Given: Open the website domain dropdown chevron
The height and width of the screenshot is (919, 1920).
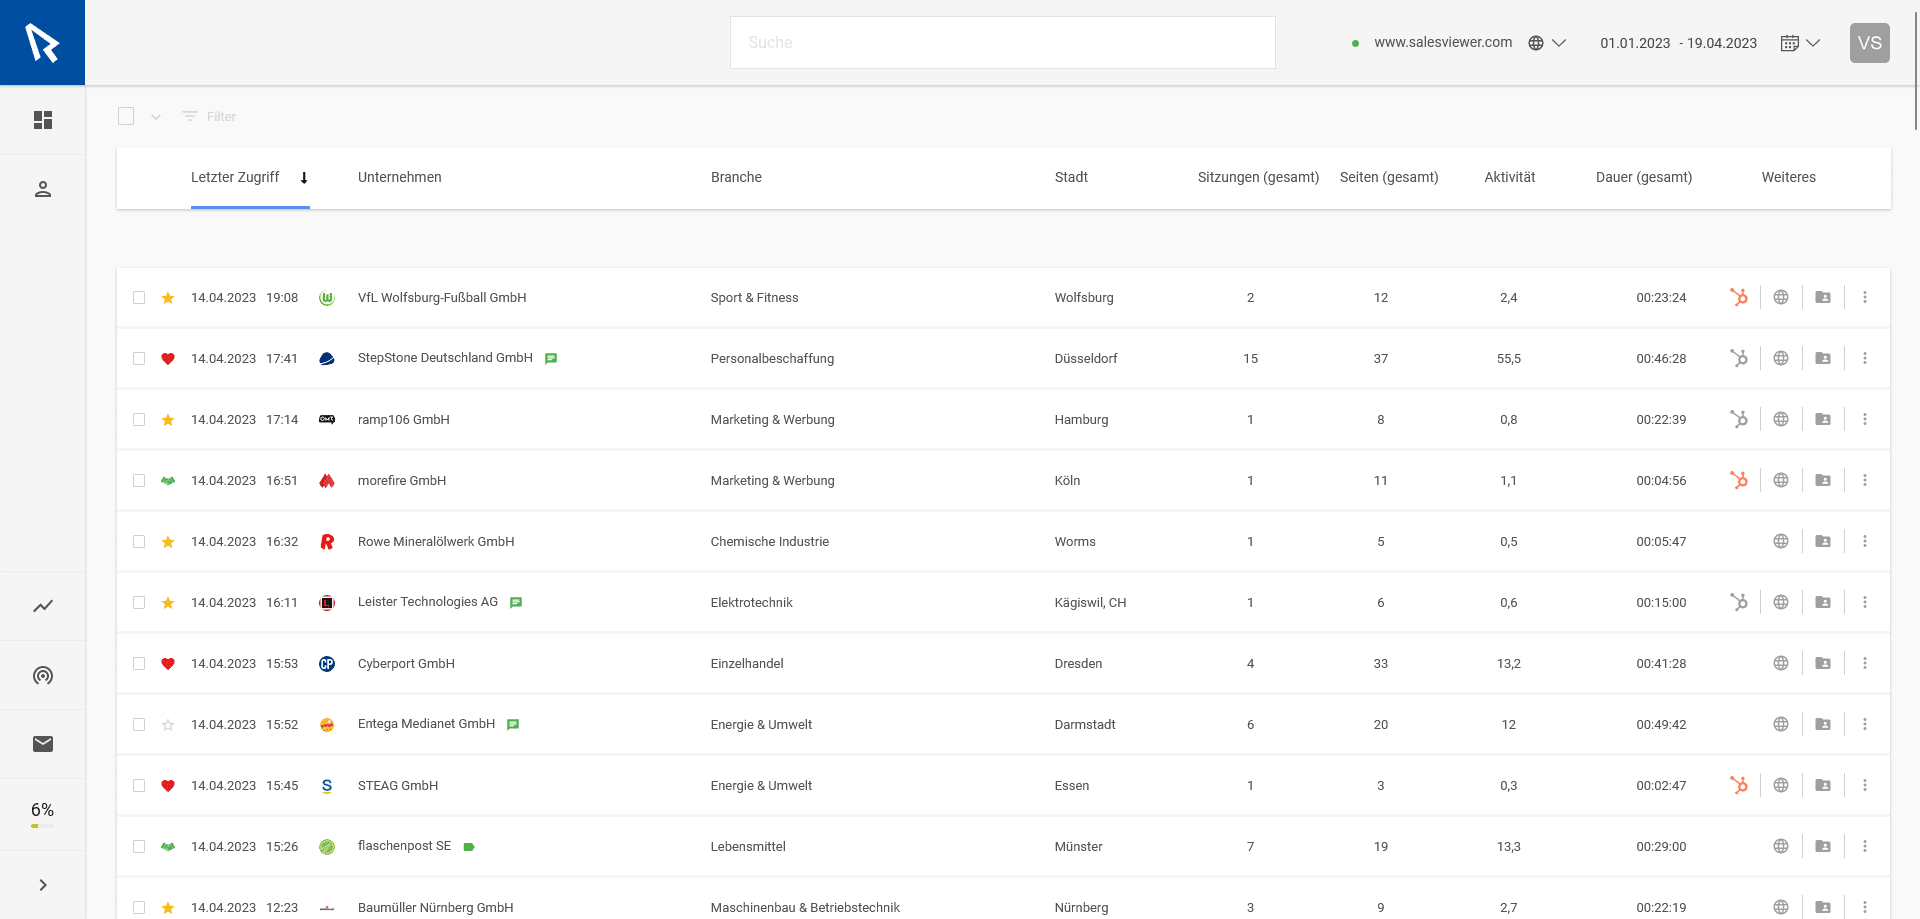Looking at the screenshot, I should [x=1558, y=43].
